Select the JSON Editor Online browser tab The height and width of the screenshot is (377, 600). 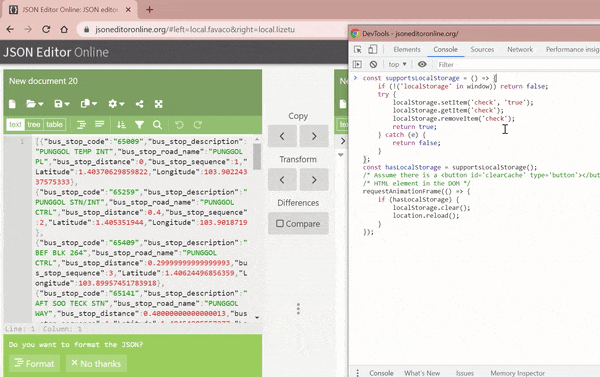tap(69, 10)
